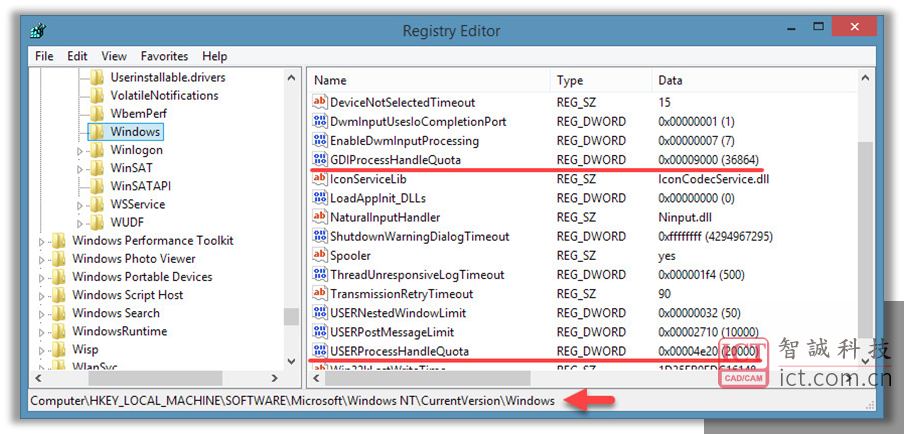Open the Favorites menu
904x434 pixels.
[x=164, y=56]
